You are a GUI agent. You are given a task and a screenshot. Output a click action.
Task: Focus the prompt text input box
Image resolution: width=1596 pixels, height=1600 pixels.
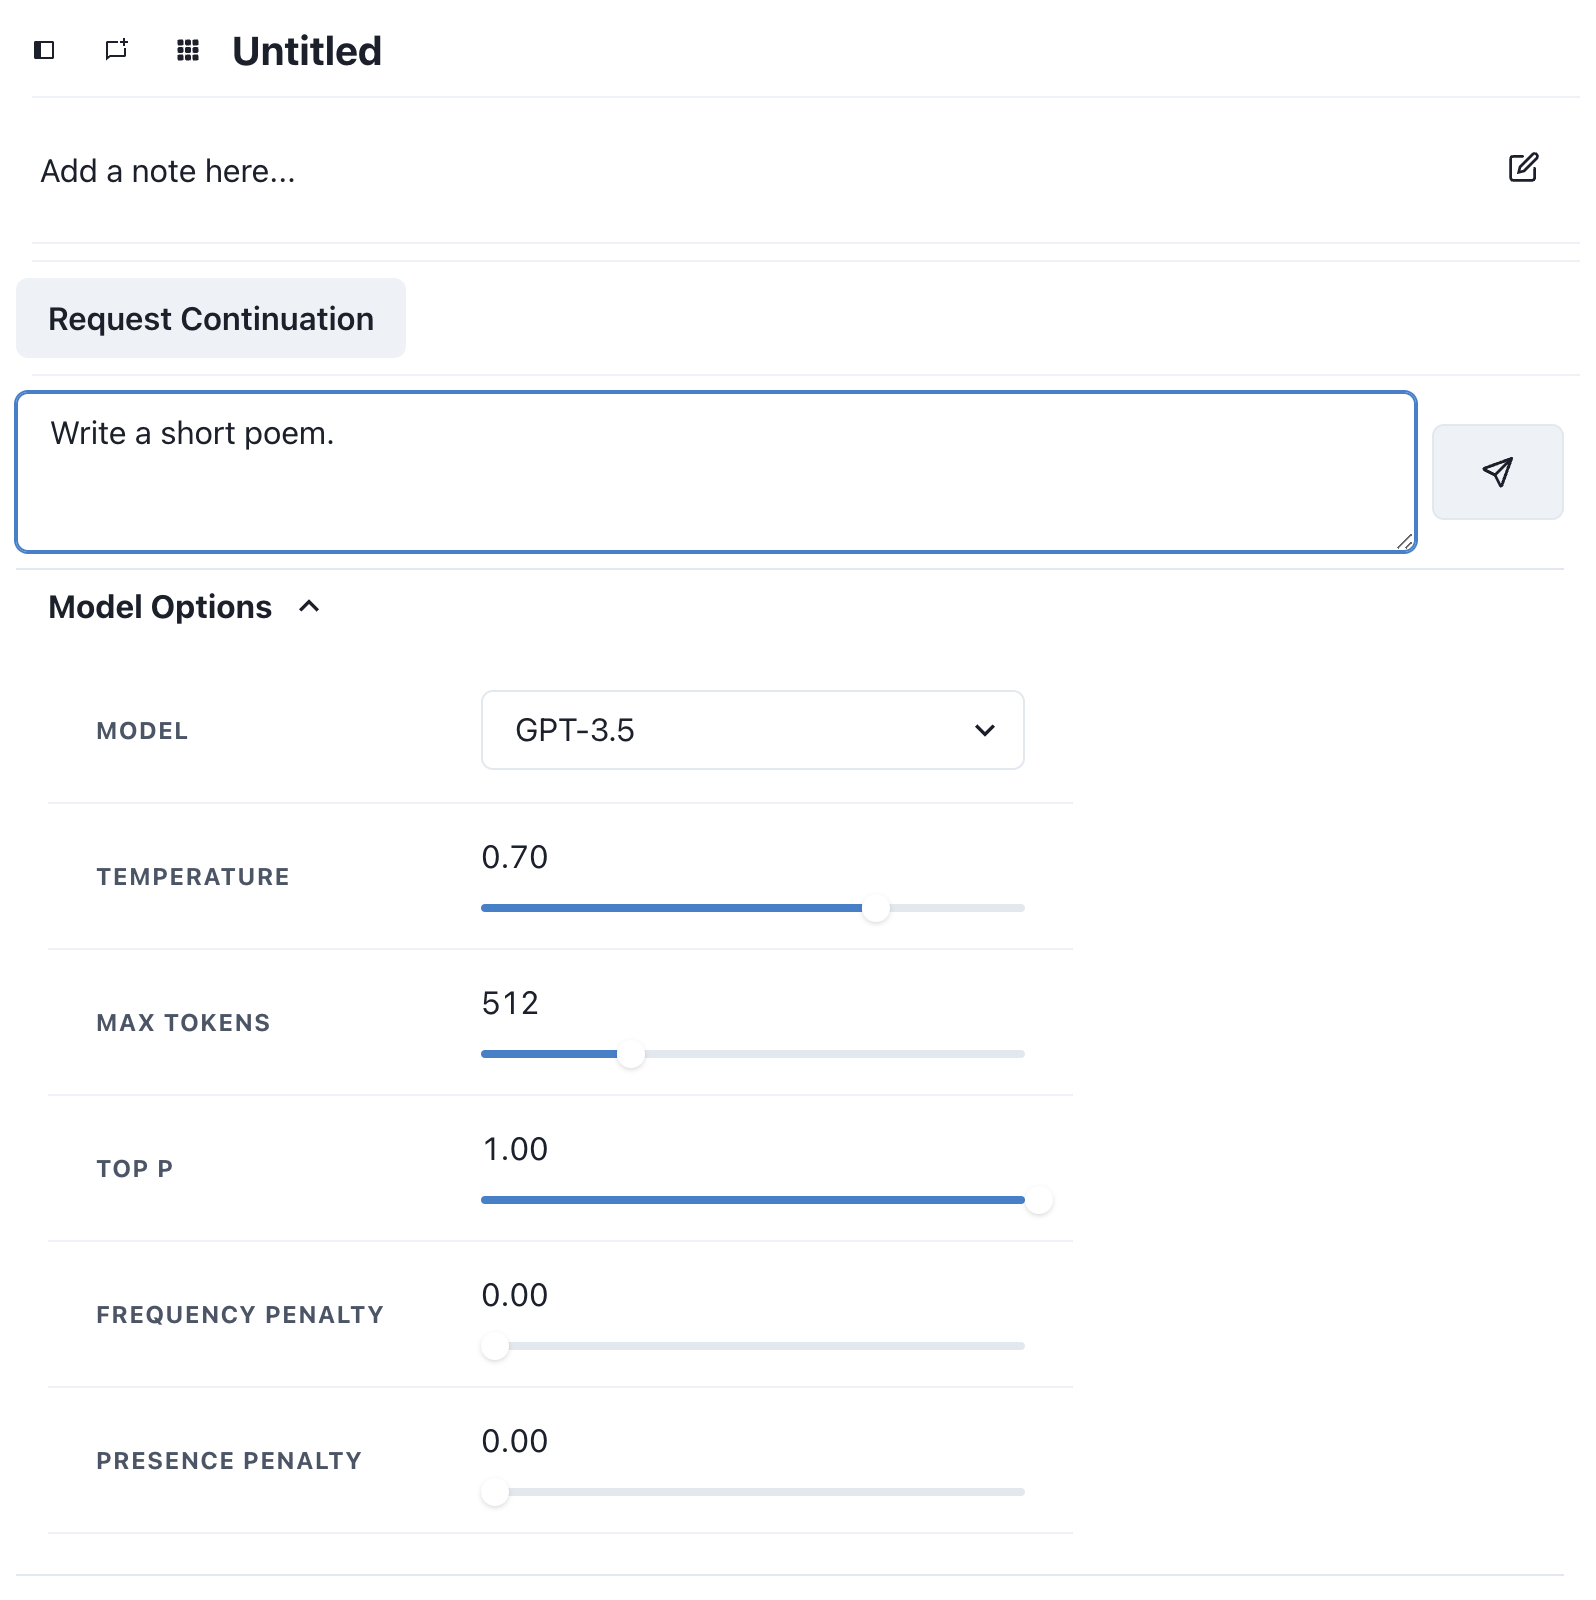coord(716,472)
